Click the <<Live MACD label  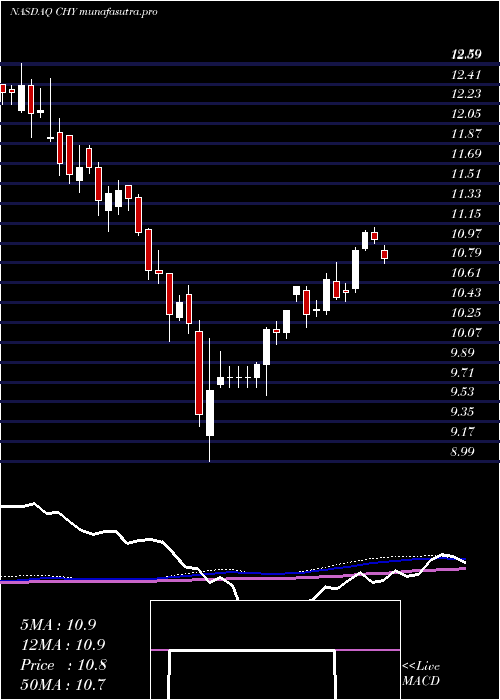pyautogui.click(x=421, y=674)
